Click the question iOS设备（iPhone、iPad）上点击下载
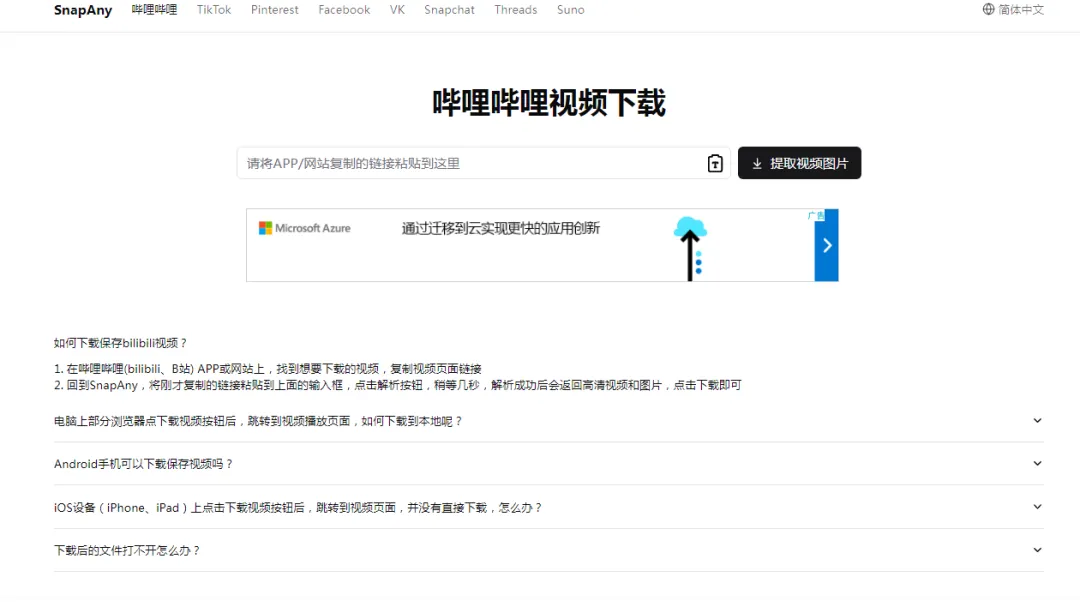1080x607 pixels. tap(298, 508)
